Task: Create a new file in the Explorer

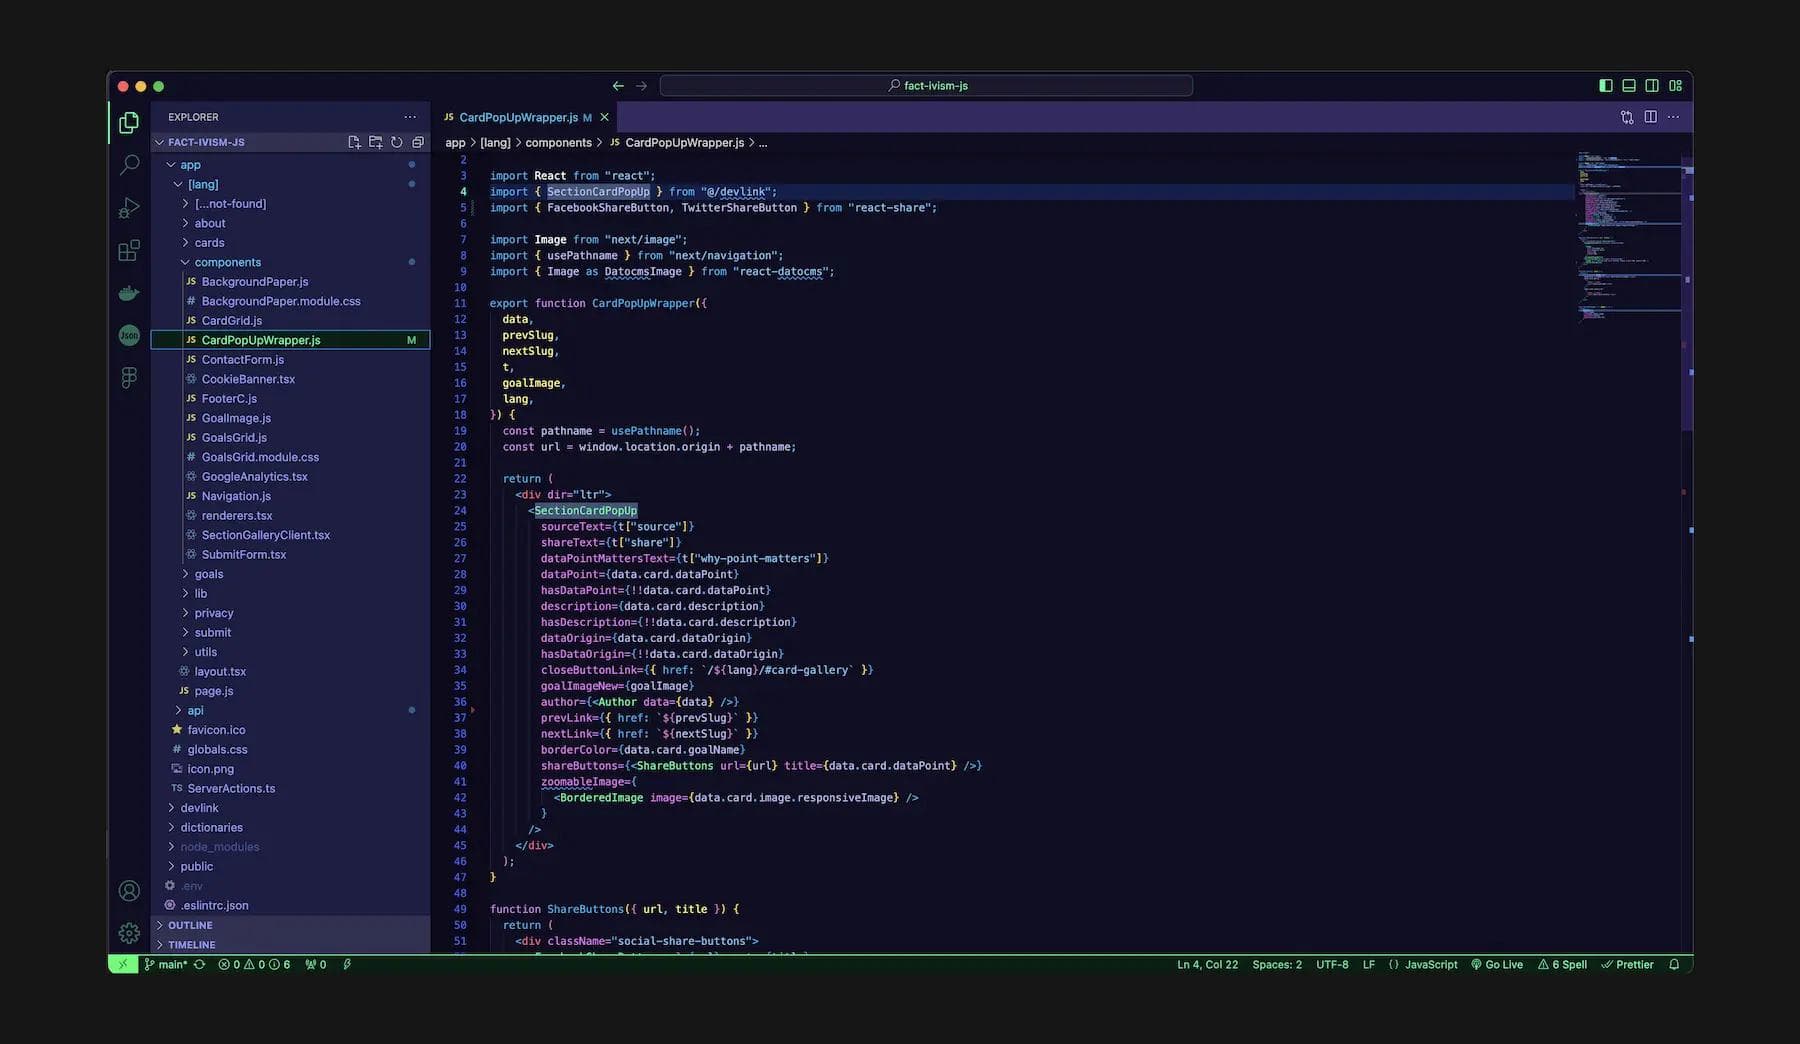Action: click(x=353, y=142)
